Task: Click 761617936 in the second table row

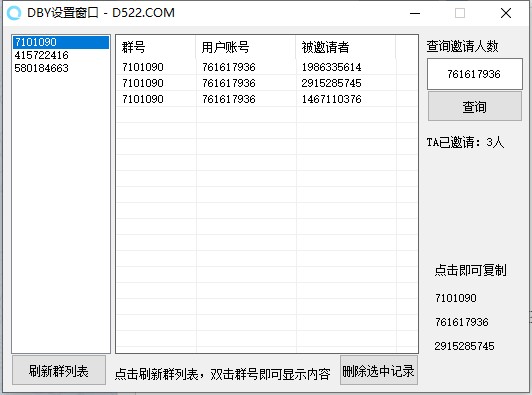Action: point(229,83)
